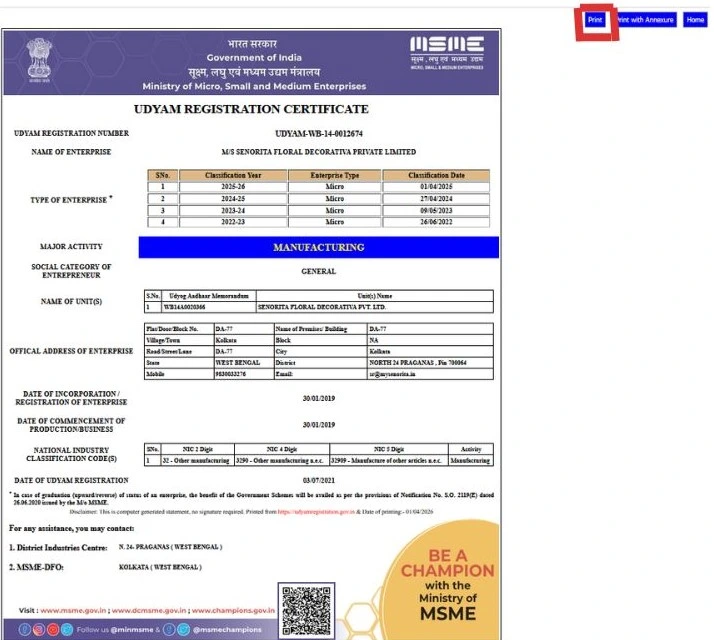Click the classification date 09/05/2023
This screenshot has width=714, height=640.
pos(436,210)
